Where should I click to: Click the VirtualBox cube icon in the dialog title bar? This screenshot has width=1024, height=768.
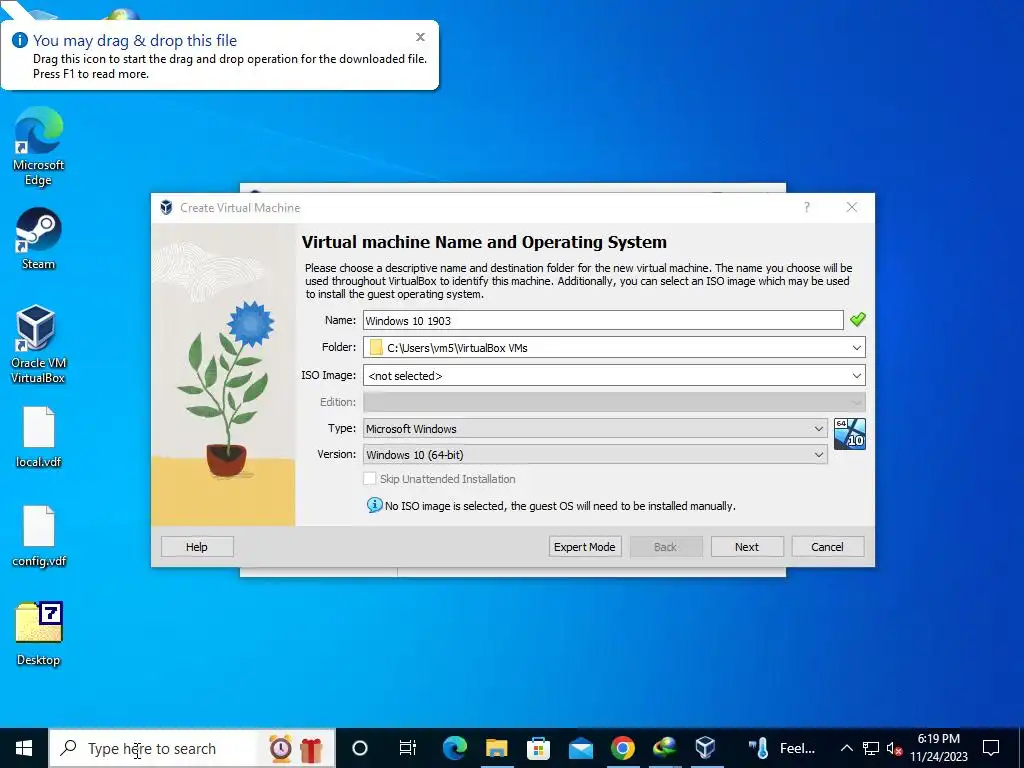point(167,208)
